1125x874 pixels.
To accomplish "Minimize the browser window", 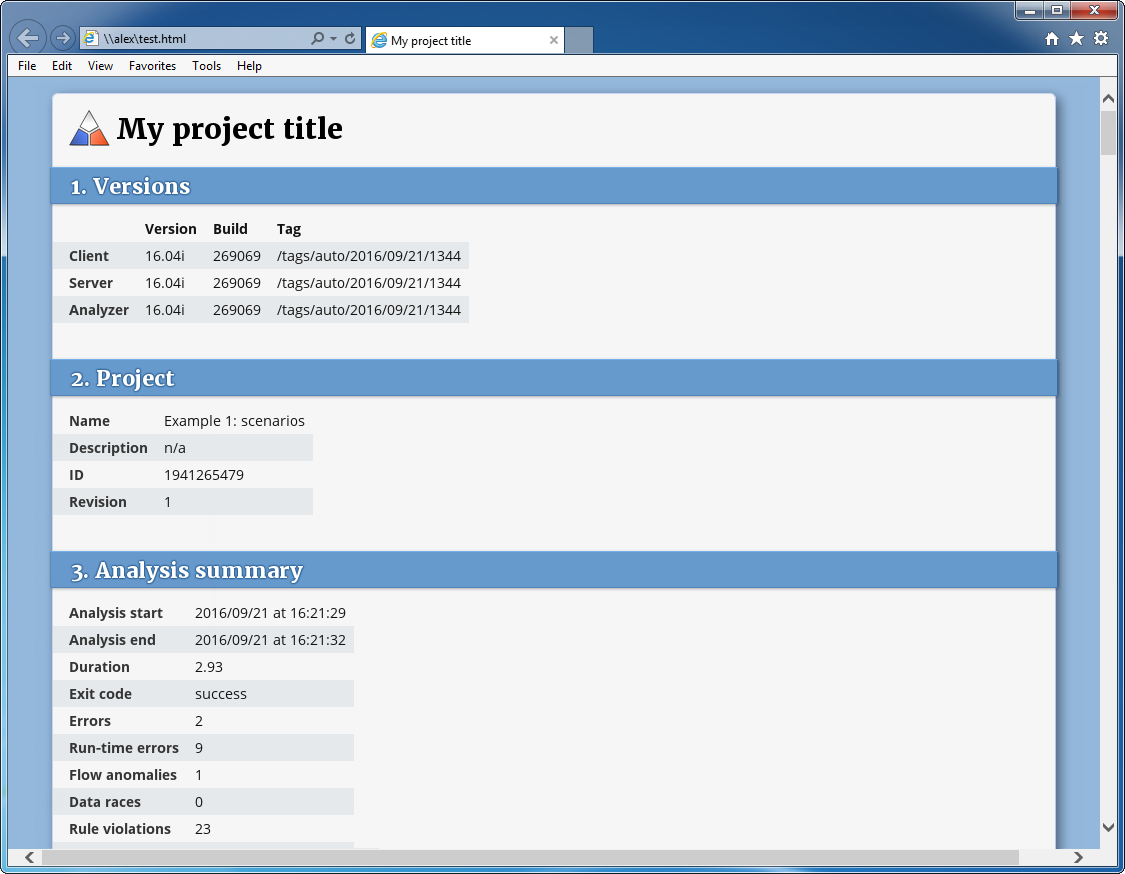I will [1030, 11].
